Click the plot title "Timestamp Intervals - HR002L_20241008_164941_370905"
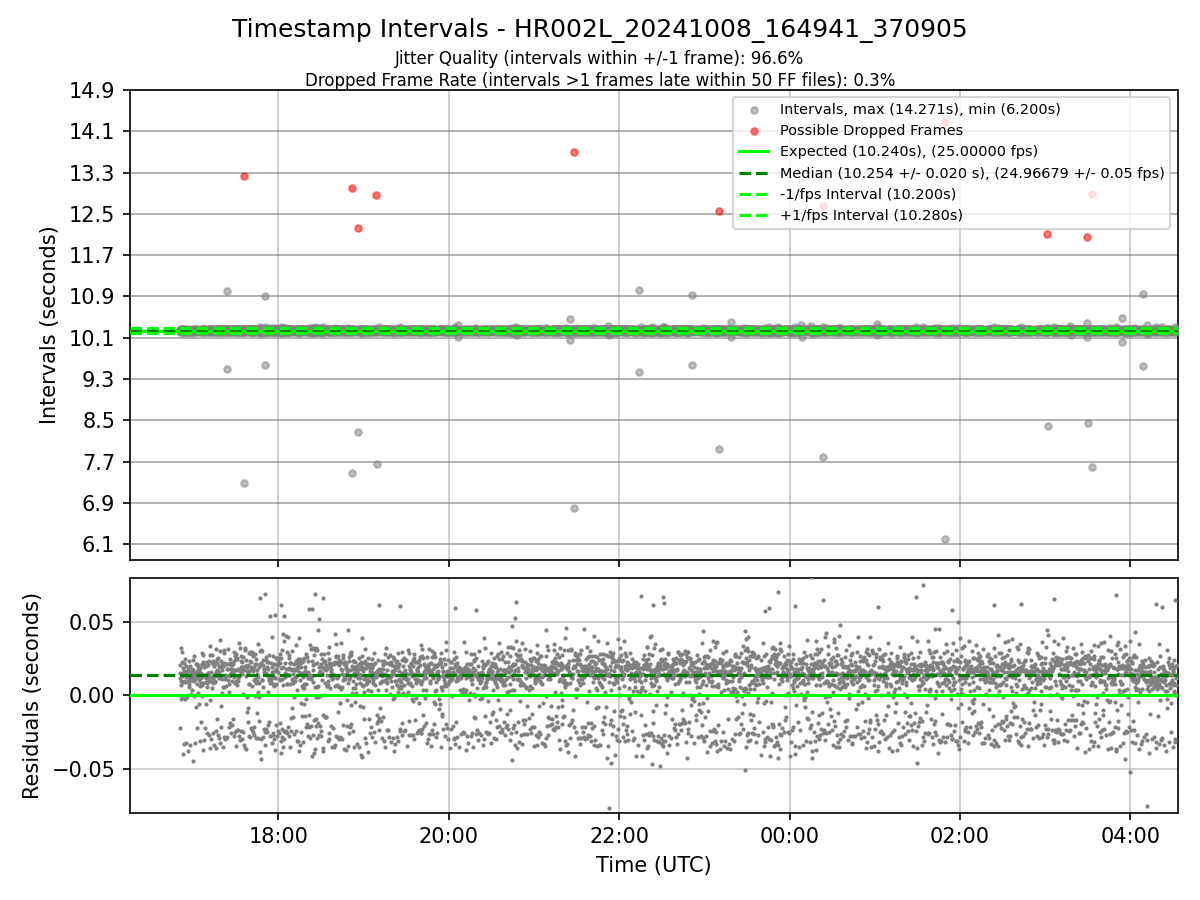Viewport: 1200px width, 900px height. tap(599, 29)
